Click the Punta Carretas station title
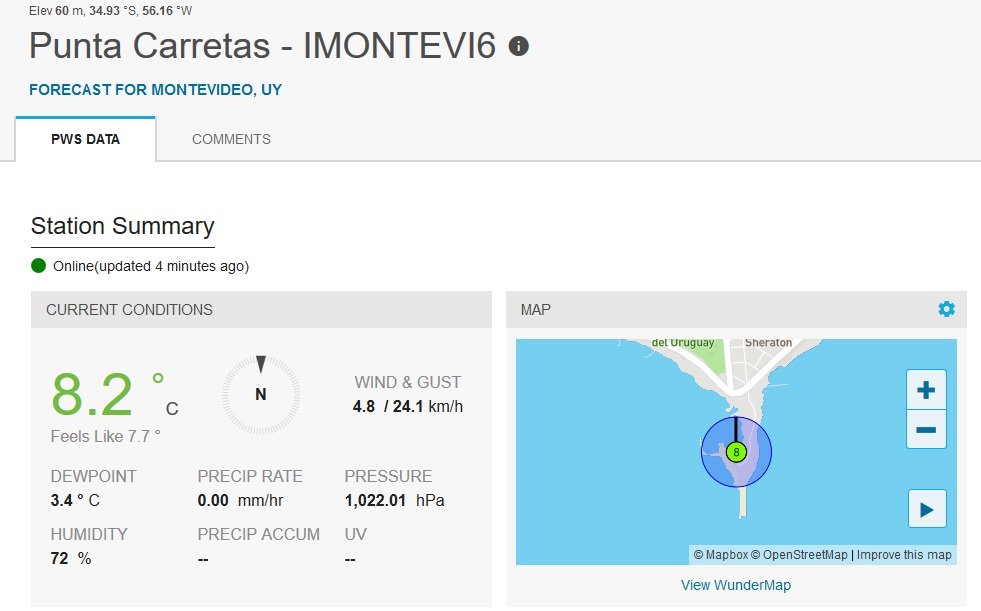 tap(263, 46)
